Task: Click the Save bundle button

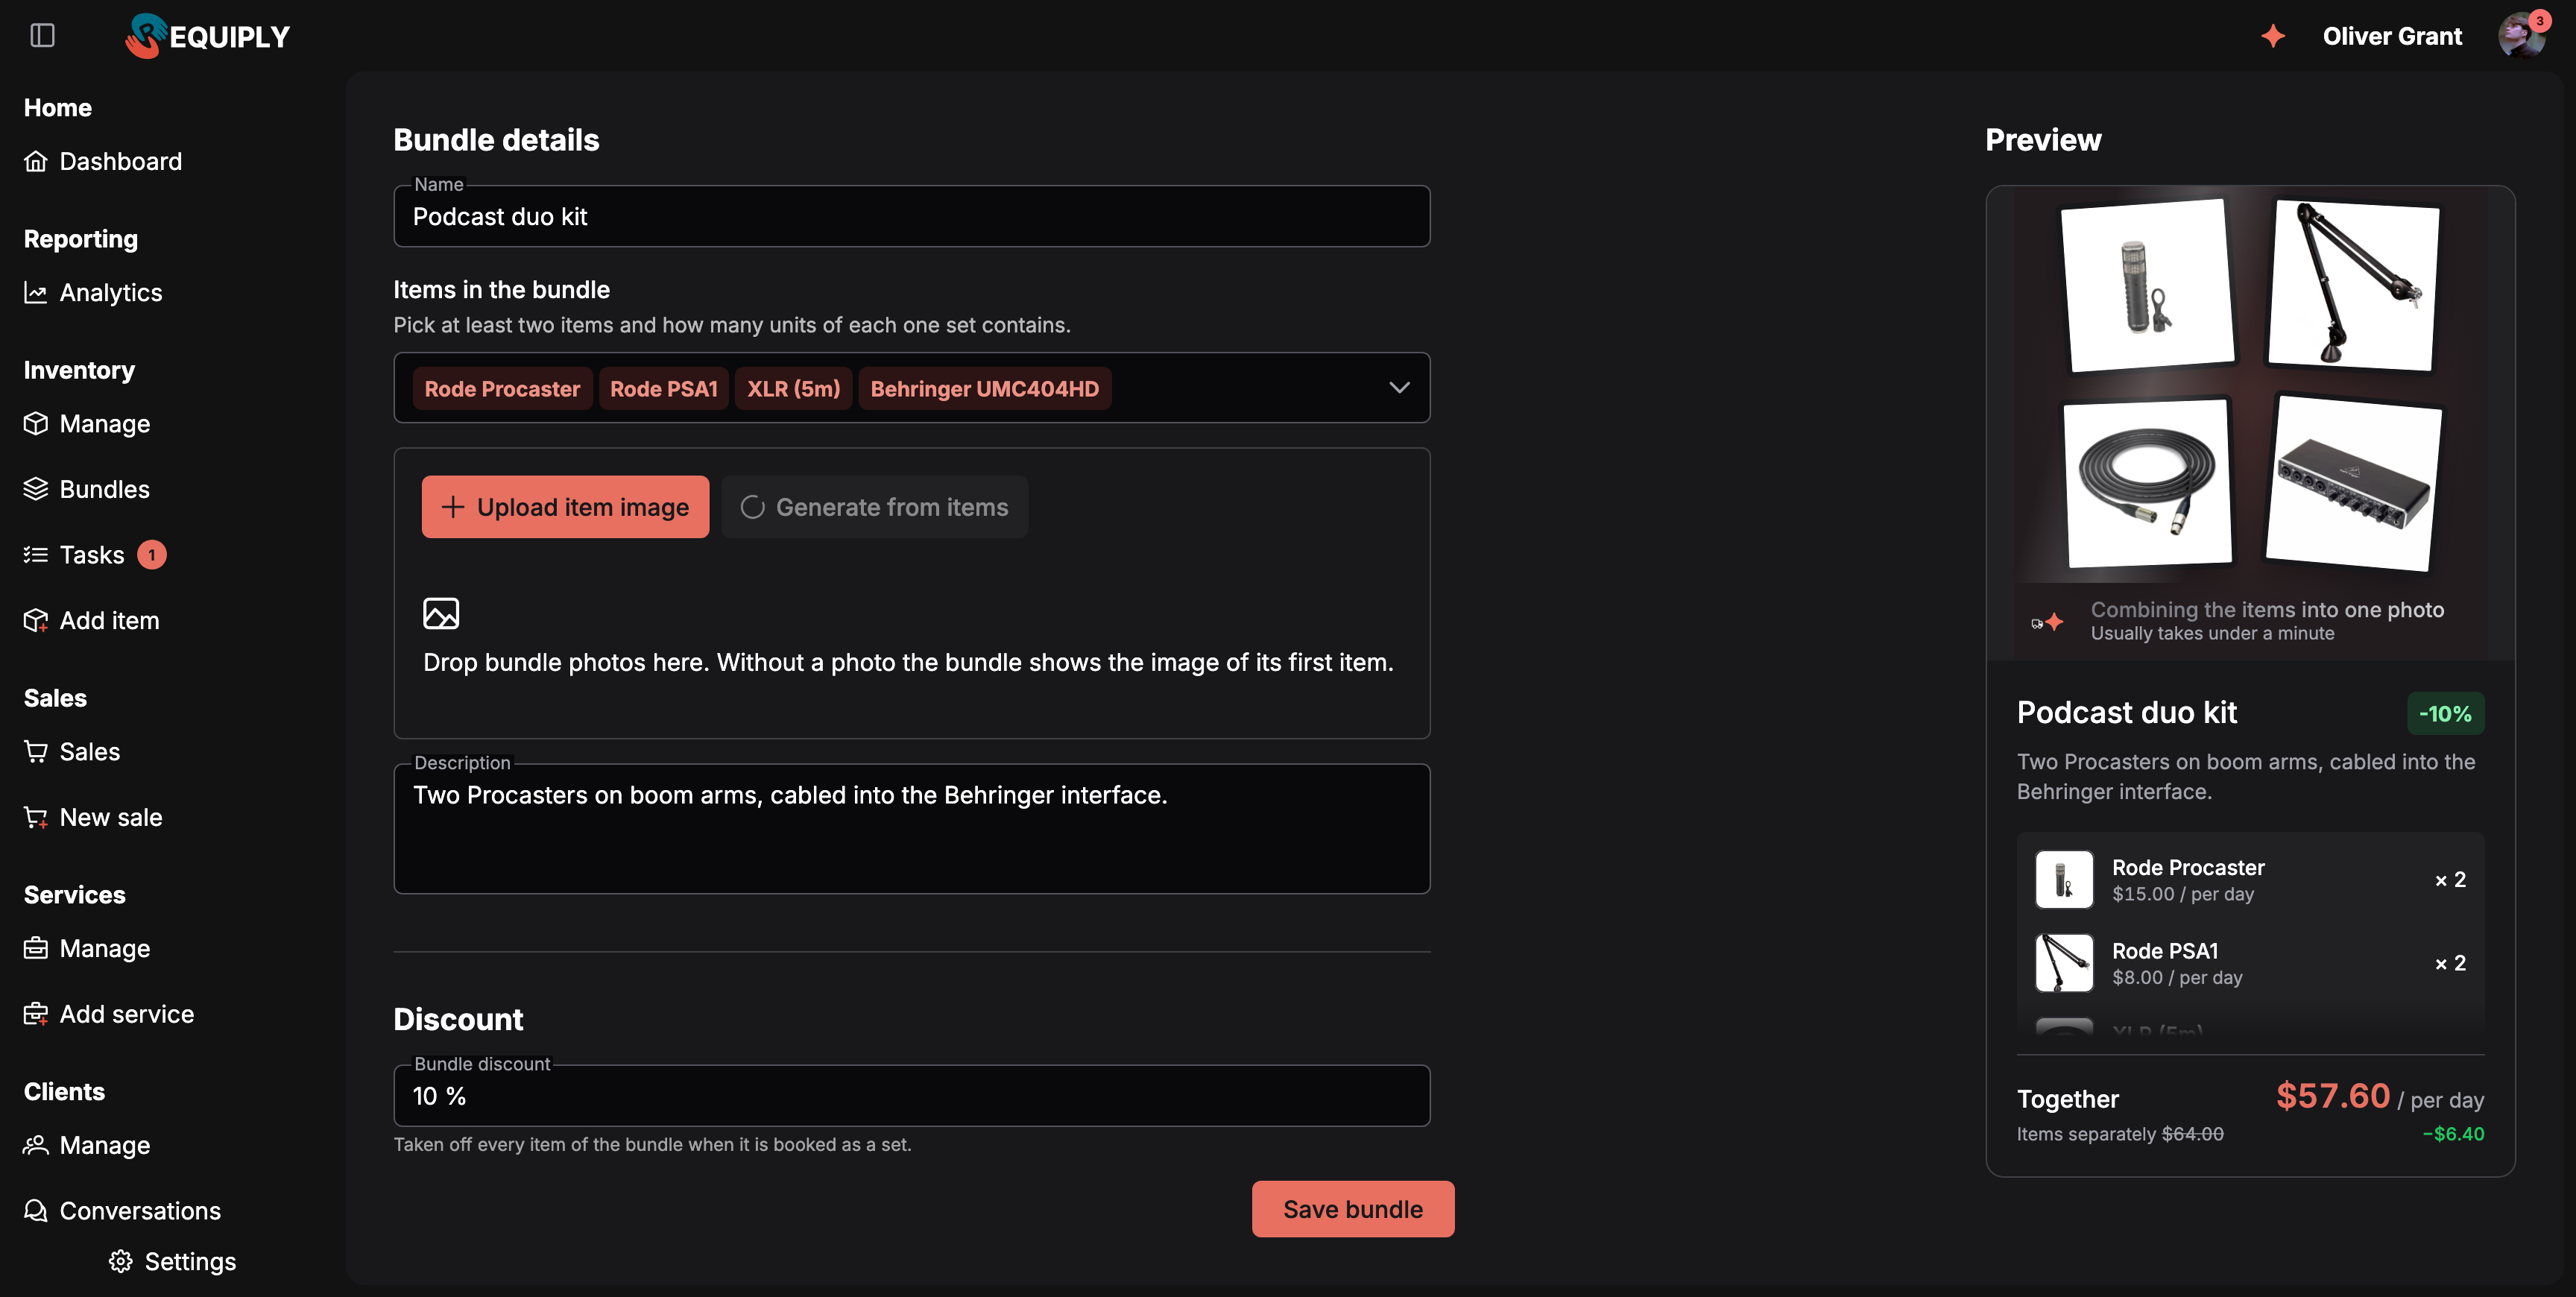Action: (1352, 1209)
